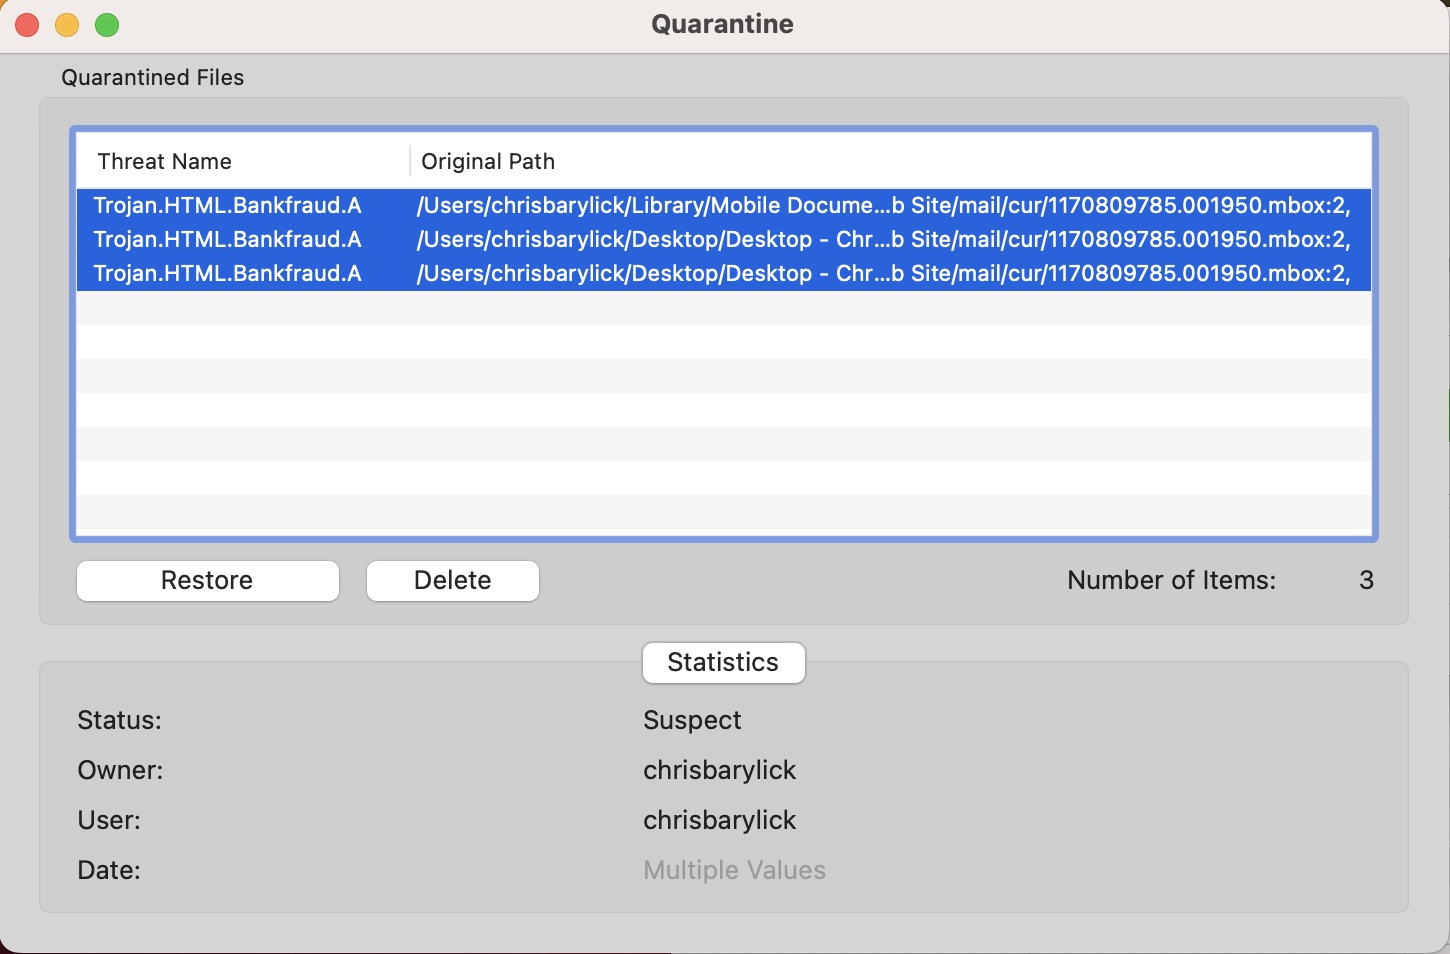Click the Multiple Values date text
Screen dimensions: 1450x954
[734, 871]
